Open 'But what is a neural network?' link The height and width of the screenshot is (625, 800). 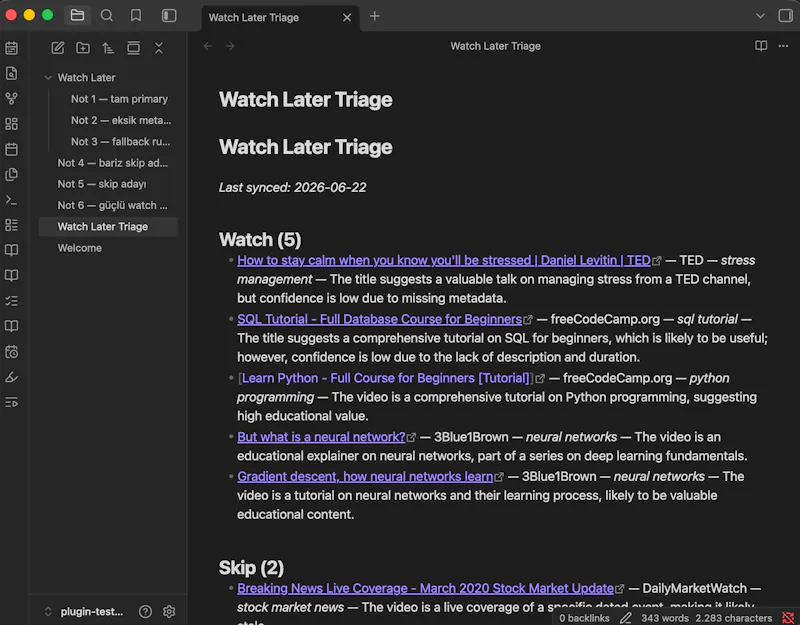click(x=321, y=437)
